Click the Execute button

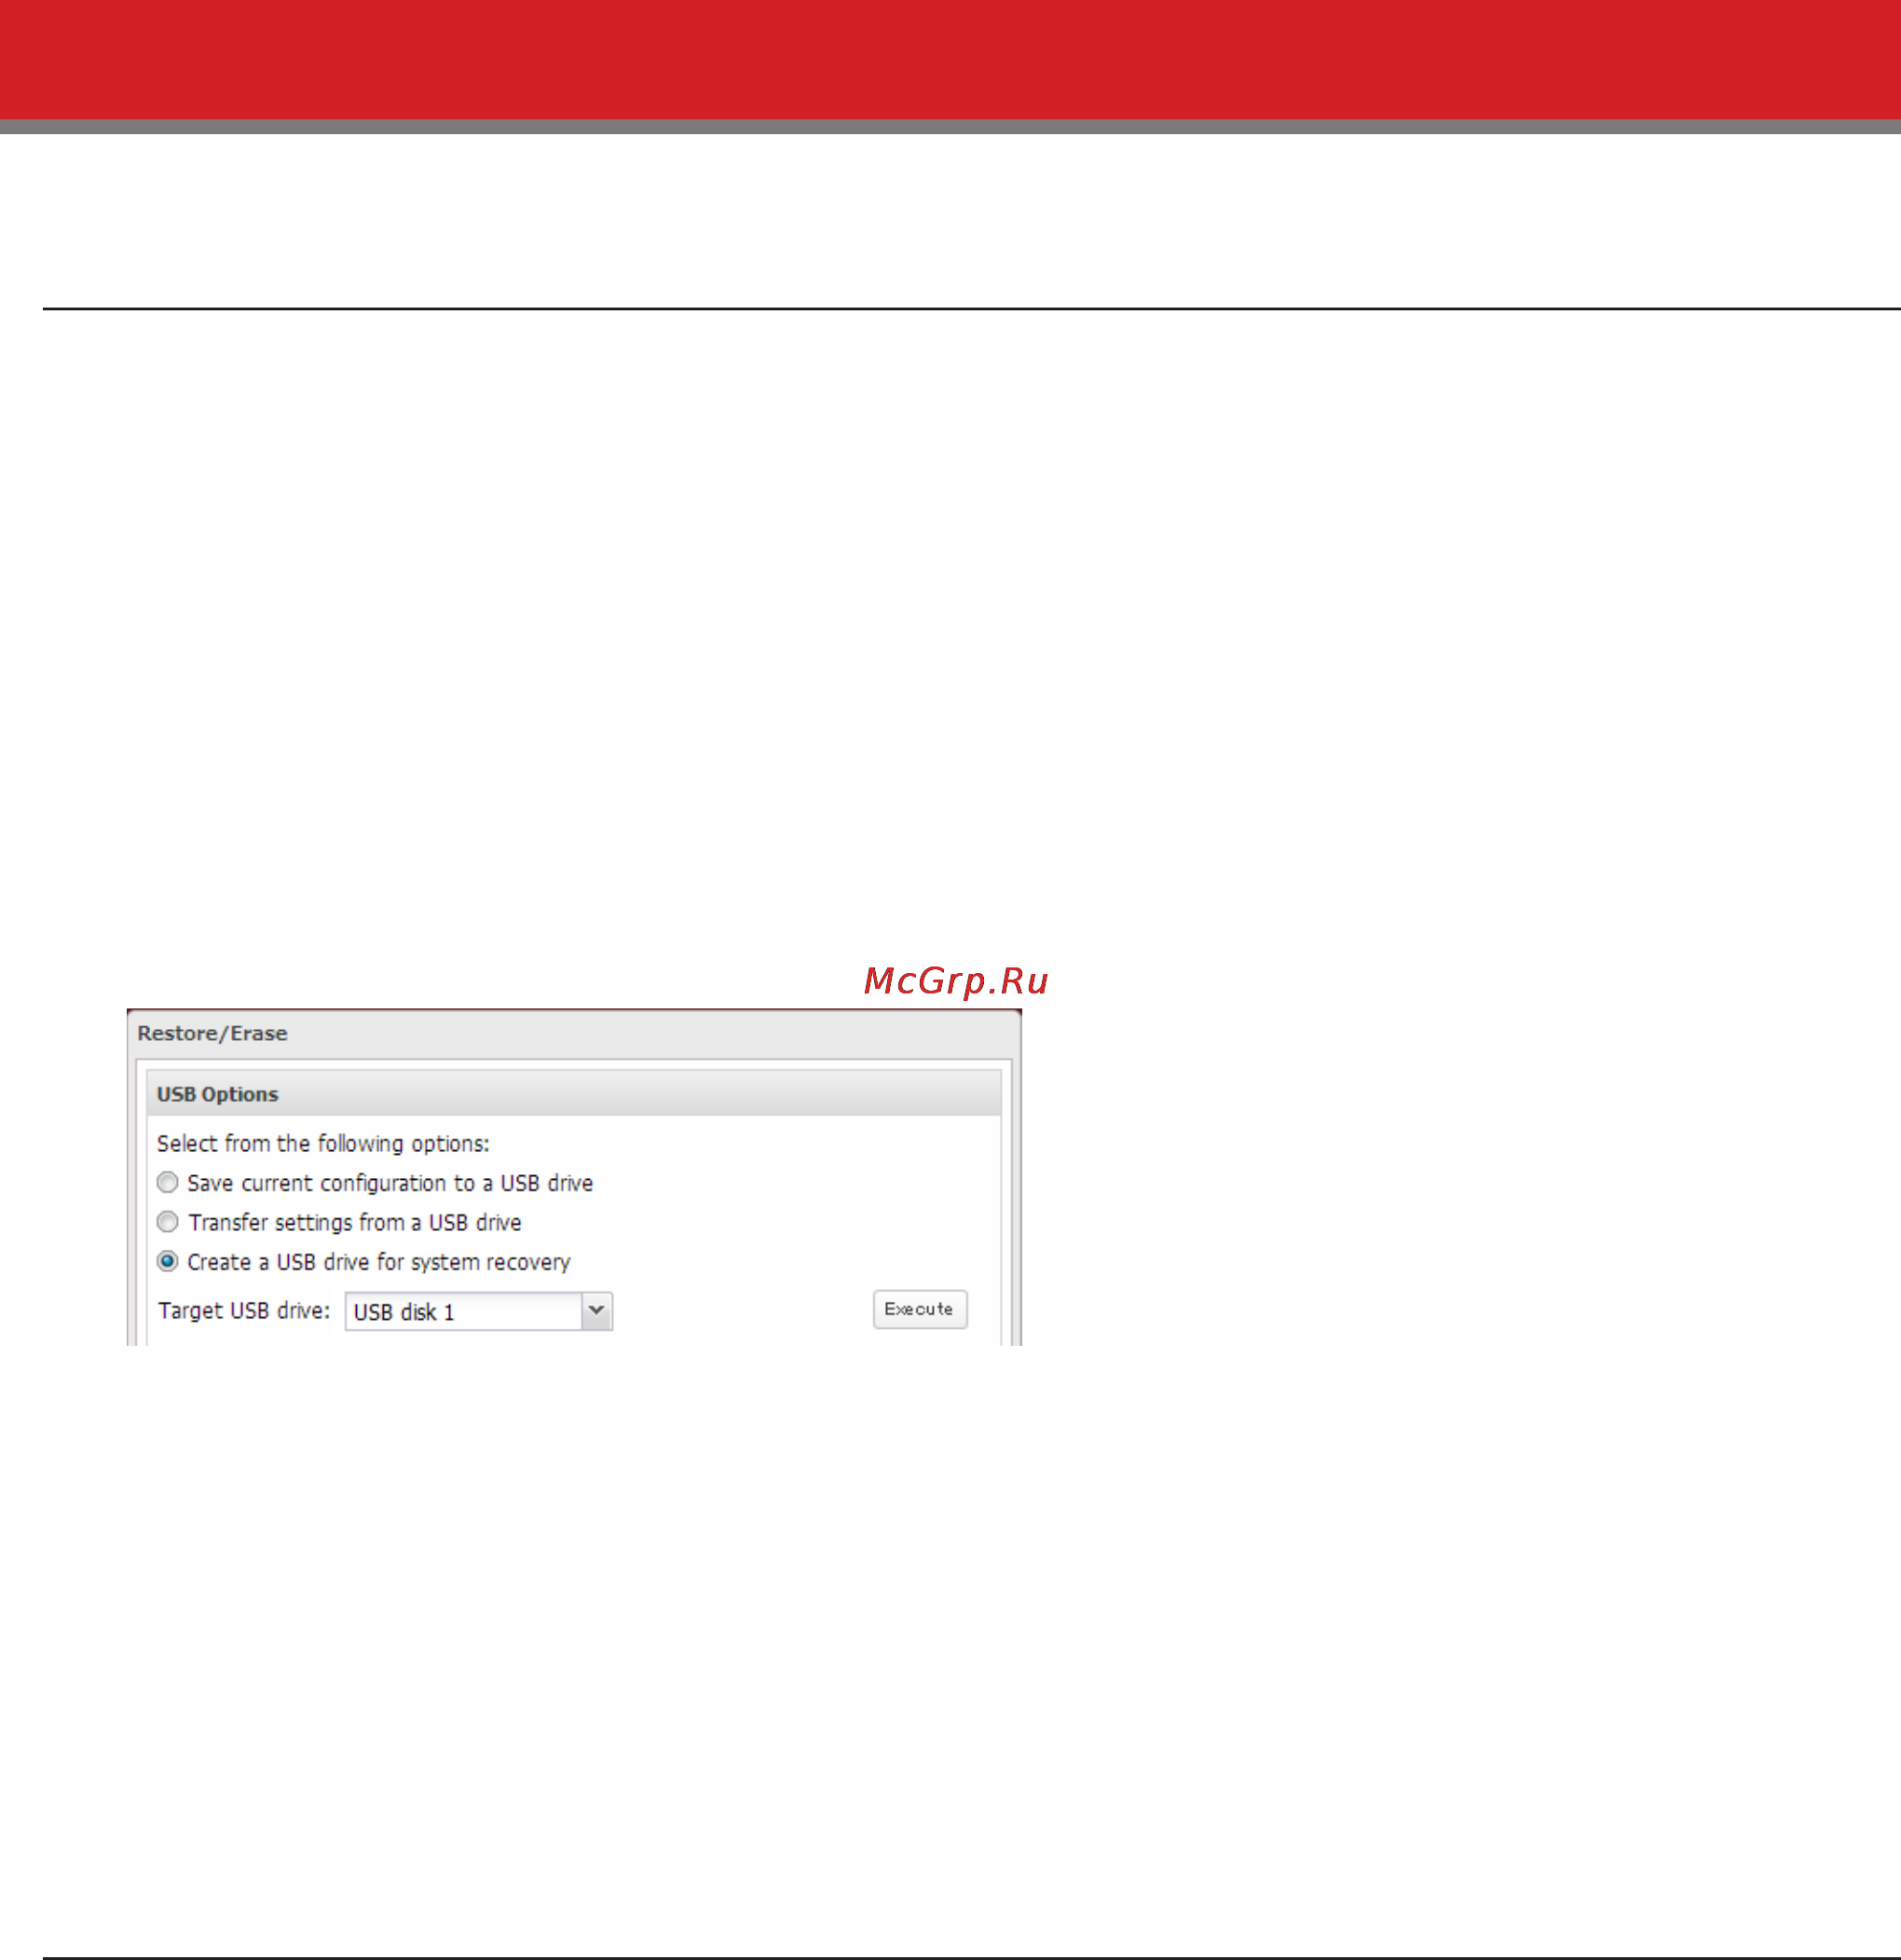919,1309
